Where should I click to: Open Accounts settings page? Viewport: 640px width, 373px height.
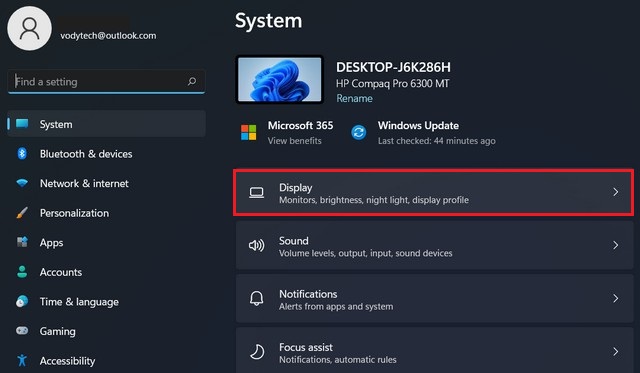[x=107, y=272]
